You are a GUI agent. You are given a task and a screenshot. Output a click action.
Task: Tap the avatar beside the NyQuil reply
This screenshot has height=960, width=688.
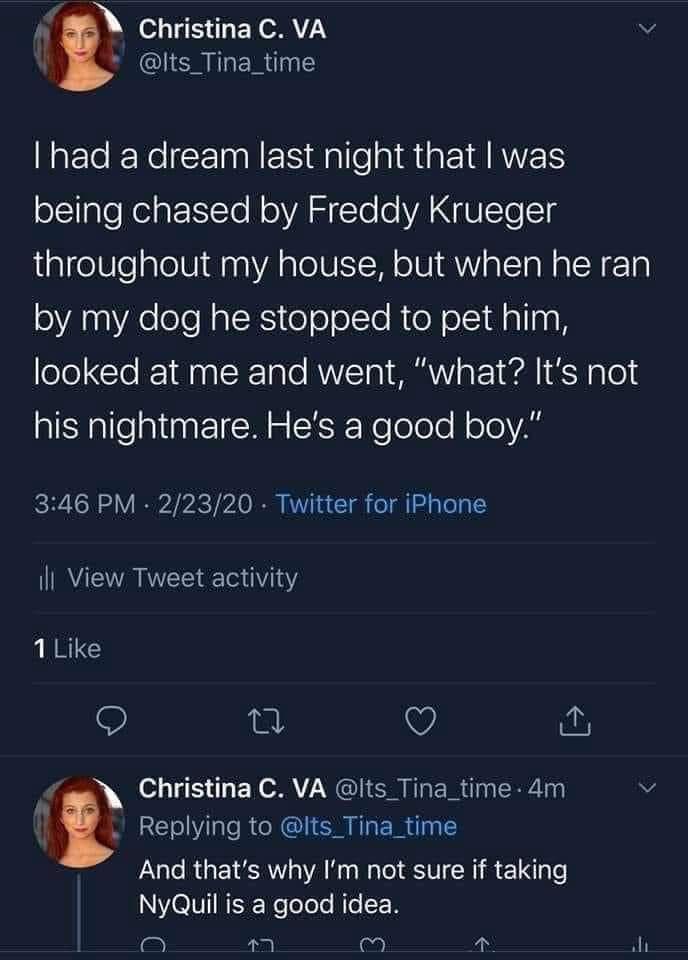click(78, 822)
